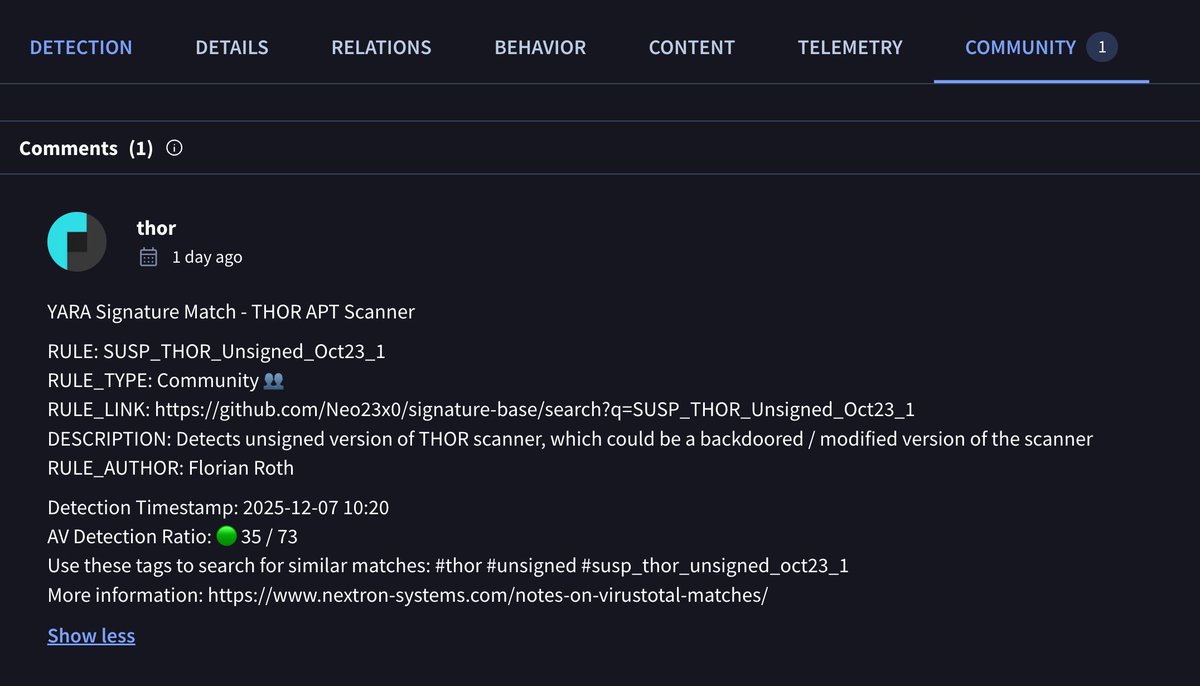This screenshot has width=1200, height=686.
Task: Click the community people emoji icon
Action: [x=274, y=381]
